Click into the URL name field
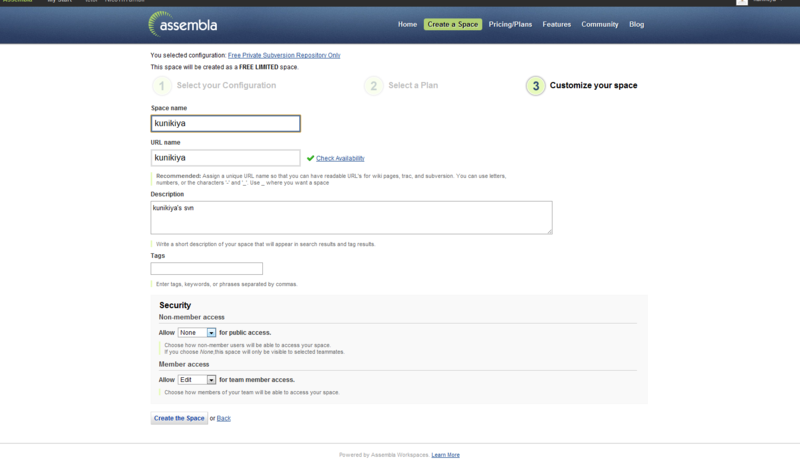This screenshot has height=465, width=800. click(226, 158)
